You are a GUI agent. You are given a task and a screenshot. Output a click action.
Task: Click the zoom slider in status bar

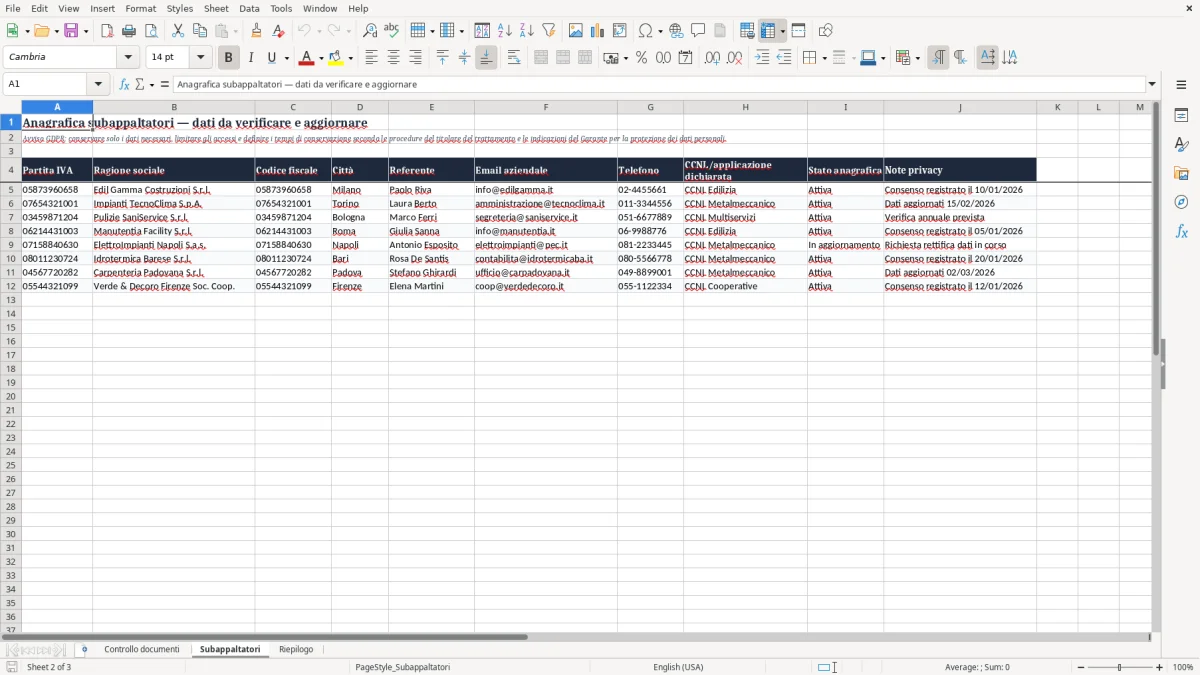click(1120, 667)
